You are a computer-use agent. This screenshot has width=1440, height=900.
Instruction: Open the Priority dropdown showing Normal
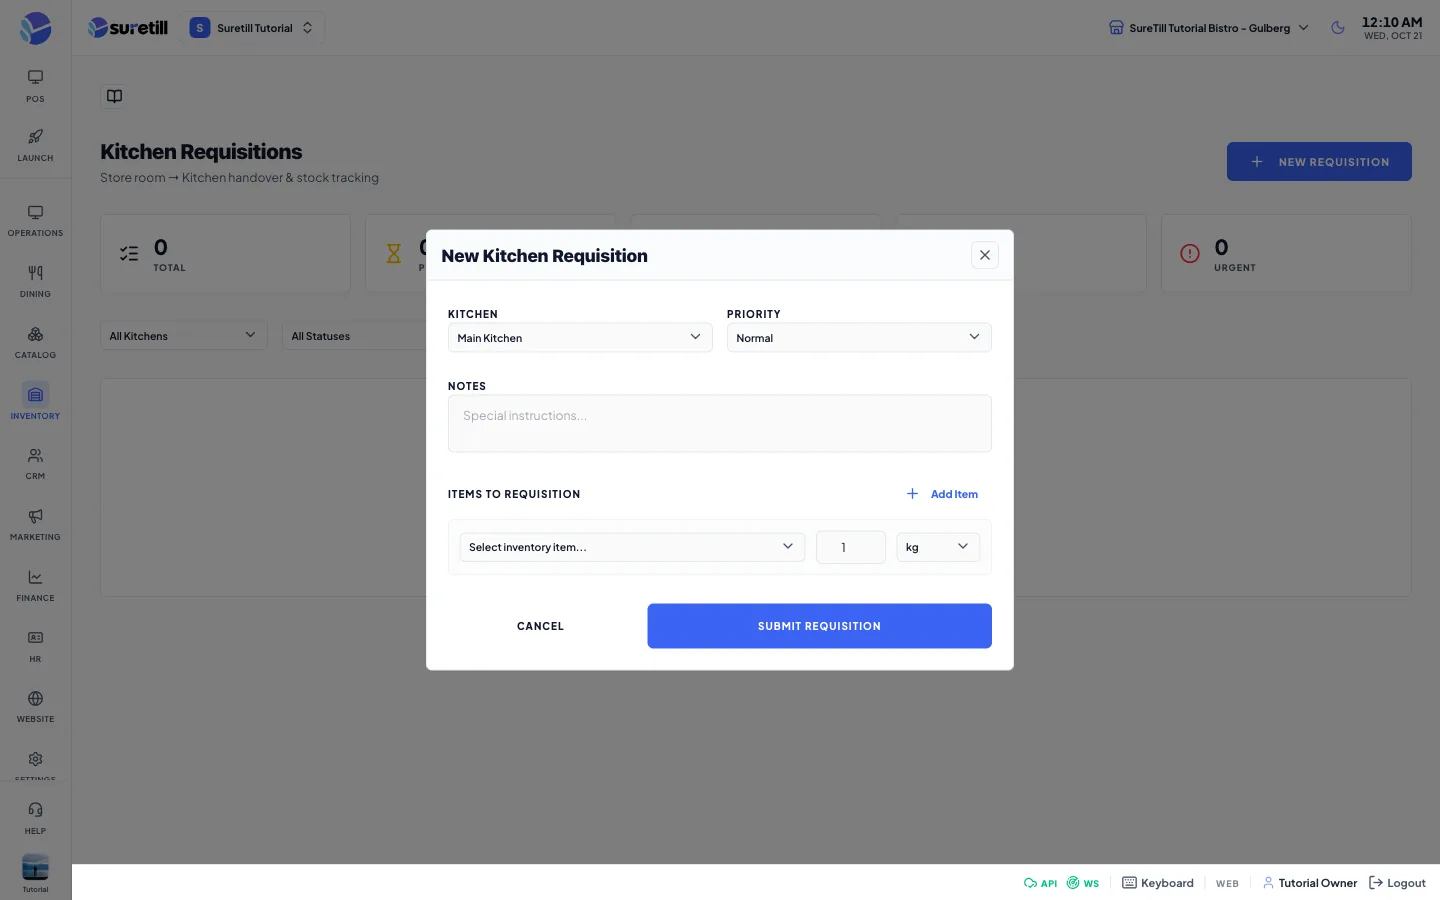point(859,338)
